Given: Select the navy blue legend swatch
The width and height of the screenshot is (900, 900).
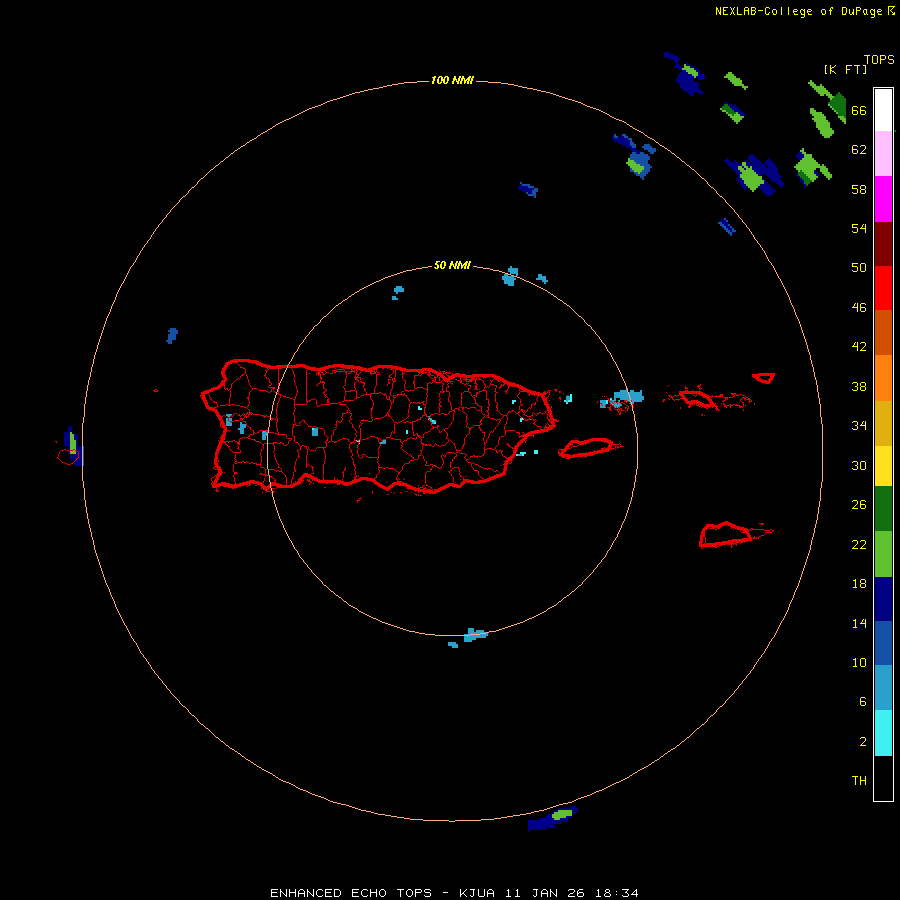Looking at the screenshot, I should tap(883, 599).
